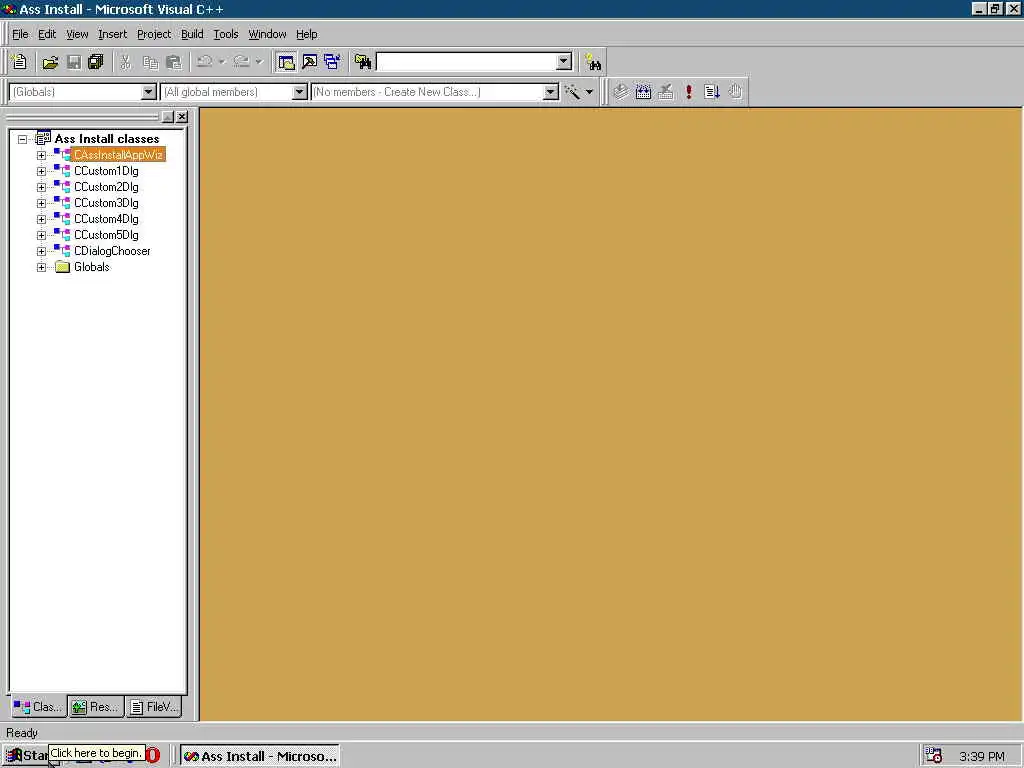Select Ass Install classes root label

coord(106,138)
